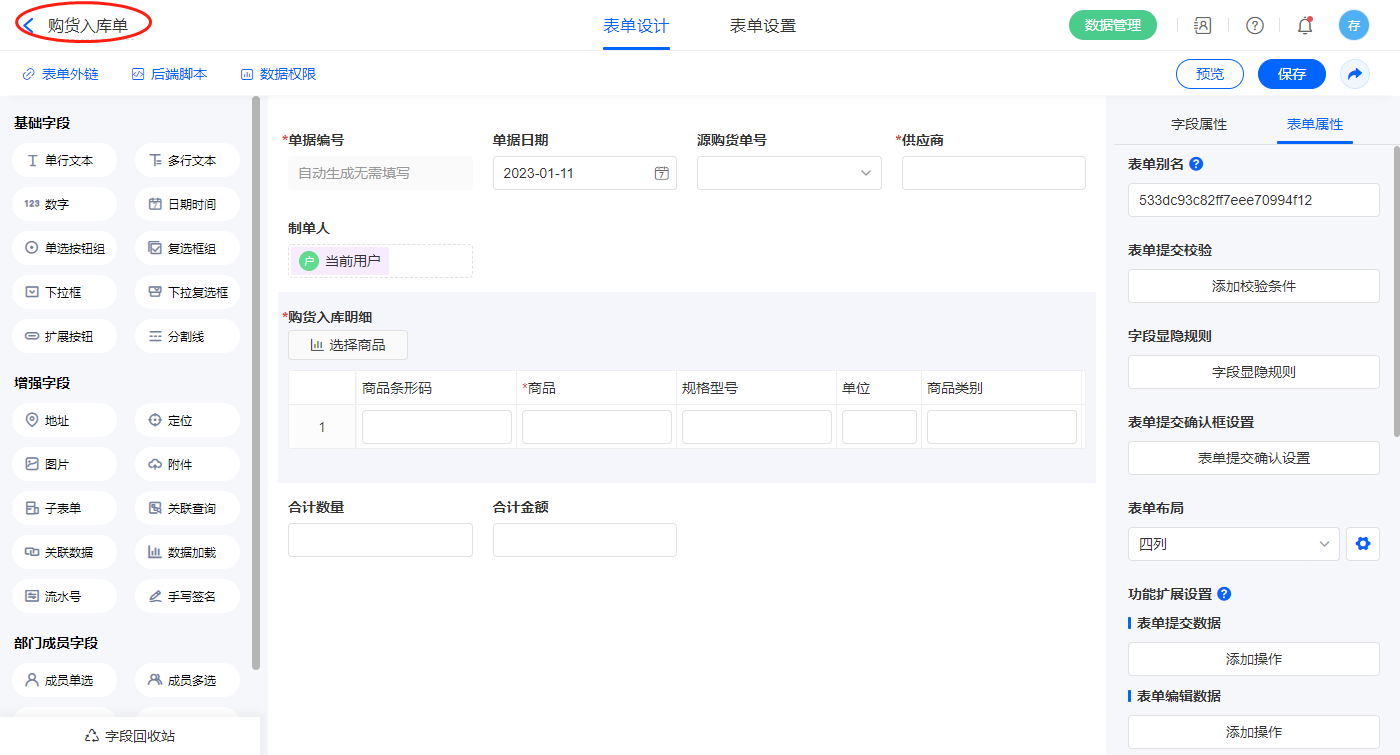Click the user avatar in top right

tap(1353, 26)
